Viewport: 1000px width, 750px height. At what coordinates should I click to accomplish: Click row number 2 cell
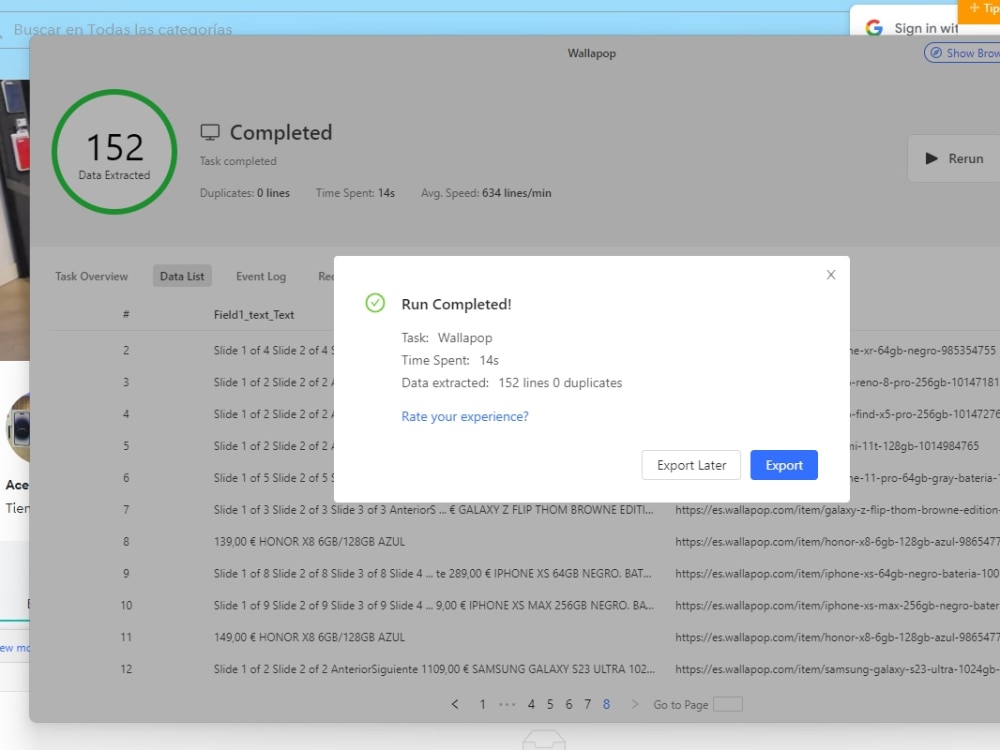pyautogui.click(x=126, y=350)
